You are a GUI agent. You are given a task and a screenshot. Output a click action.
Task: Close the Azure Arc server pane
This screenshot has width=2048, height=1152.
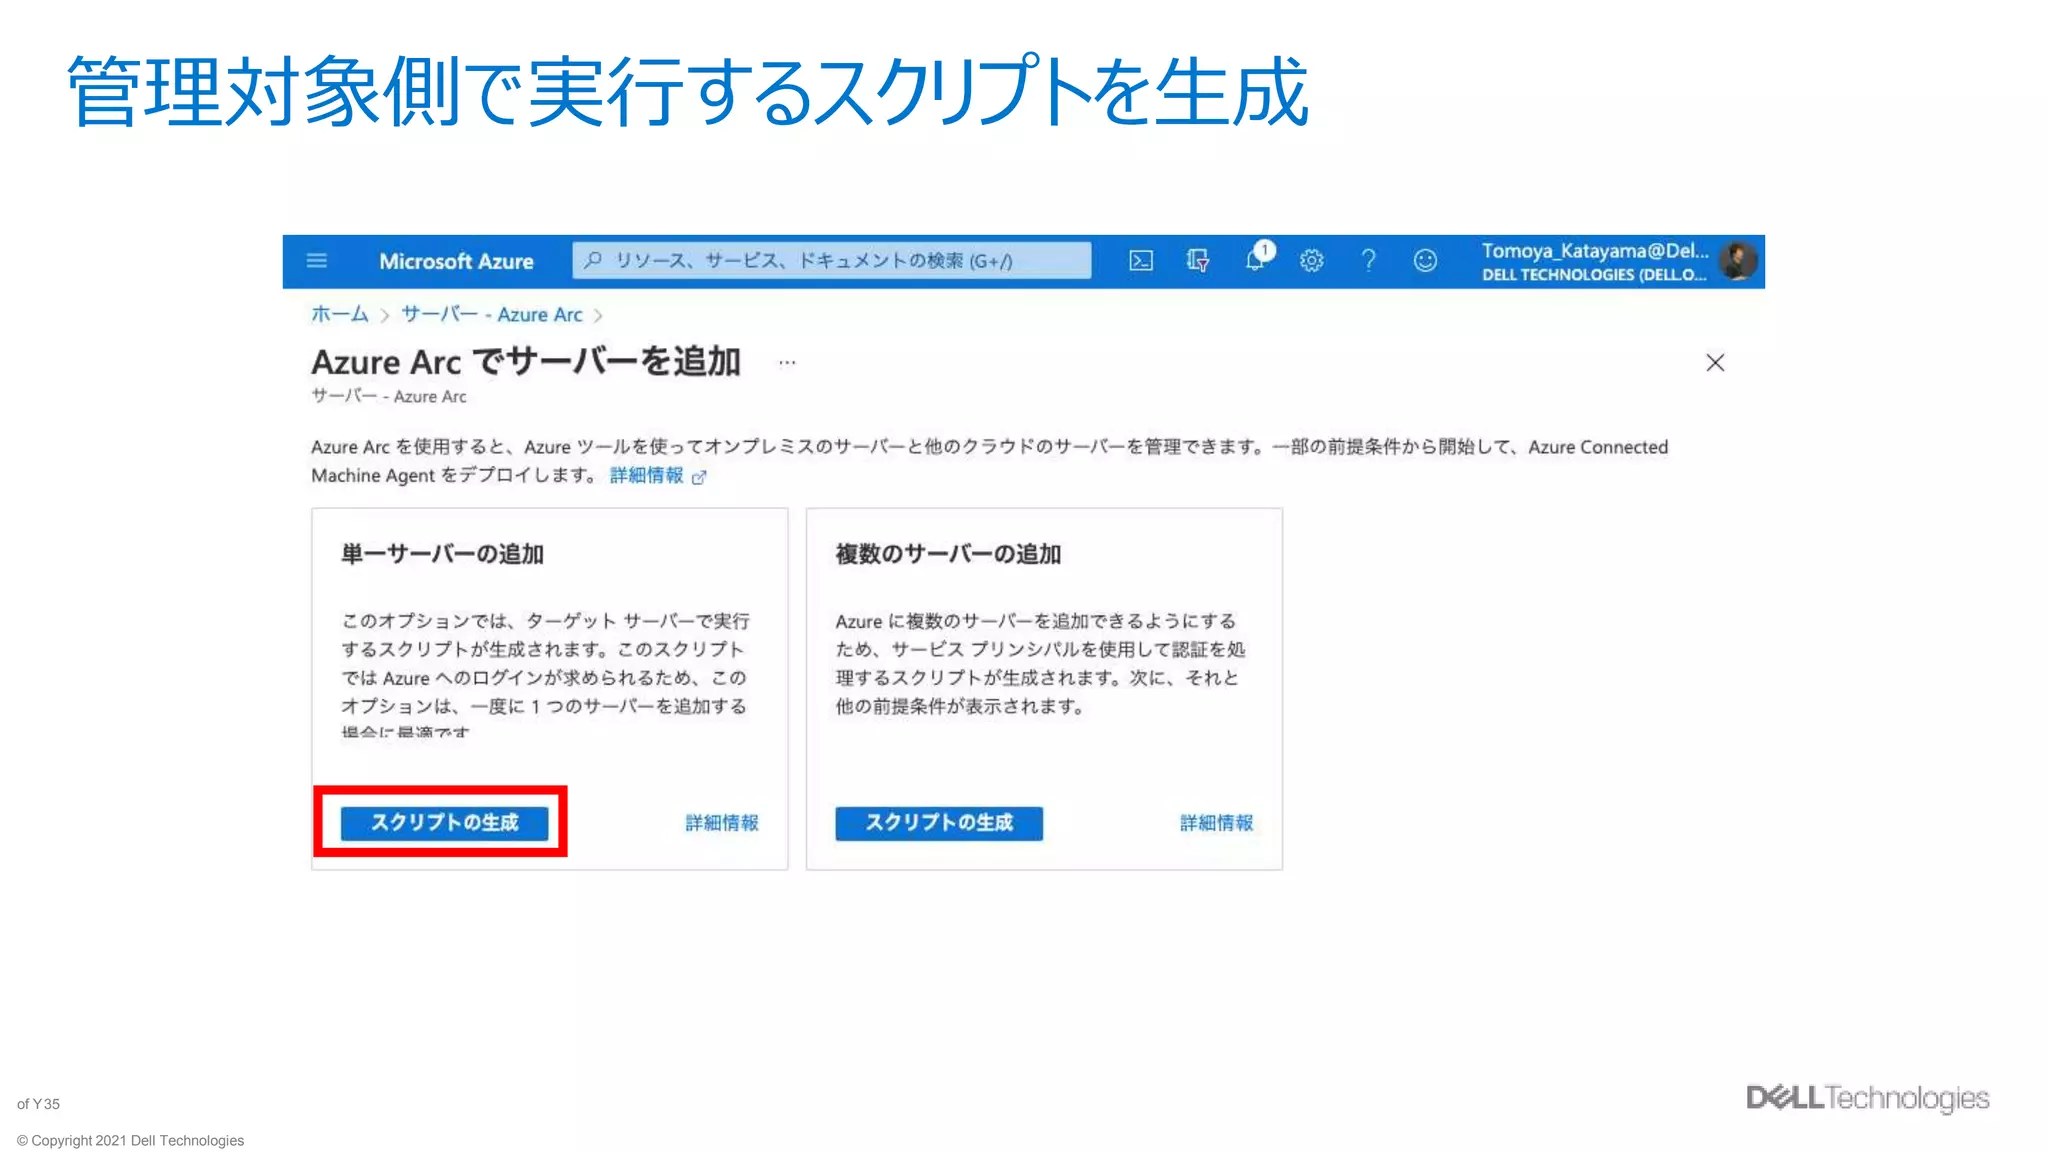[x=1715, y=363]
